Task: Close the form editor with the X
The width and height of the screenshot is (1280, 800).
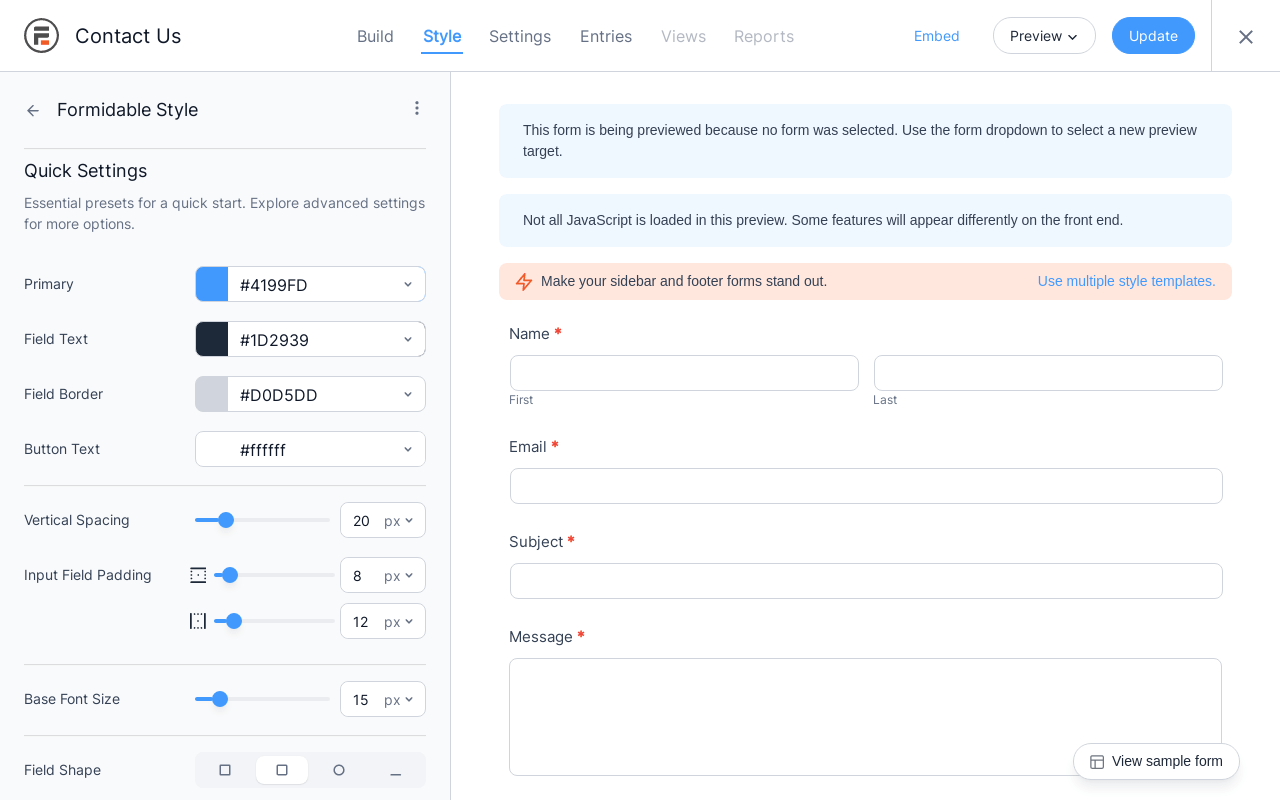Action: [x=1245, y=37]
